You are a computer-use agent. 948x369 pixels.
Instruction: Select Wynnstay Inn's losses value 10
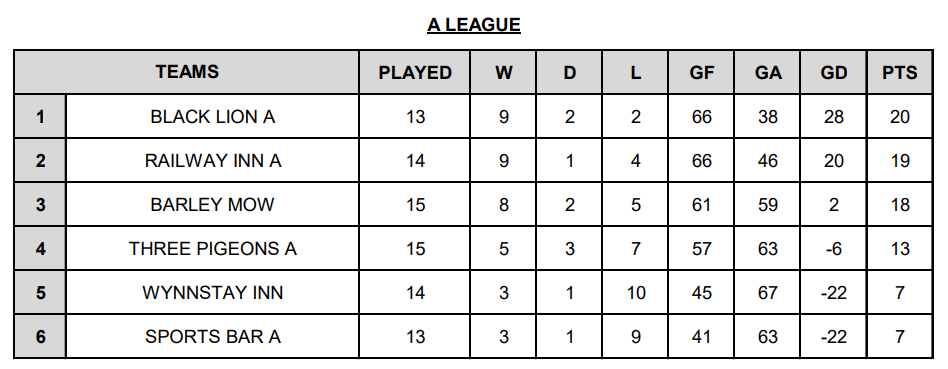[x=635, y=293]
